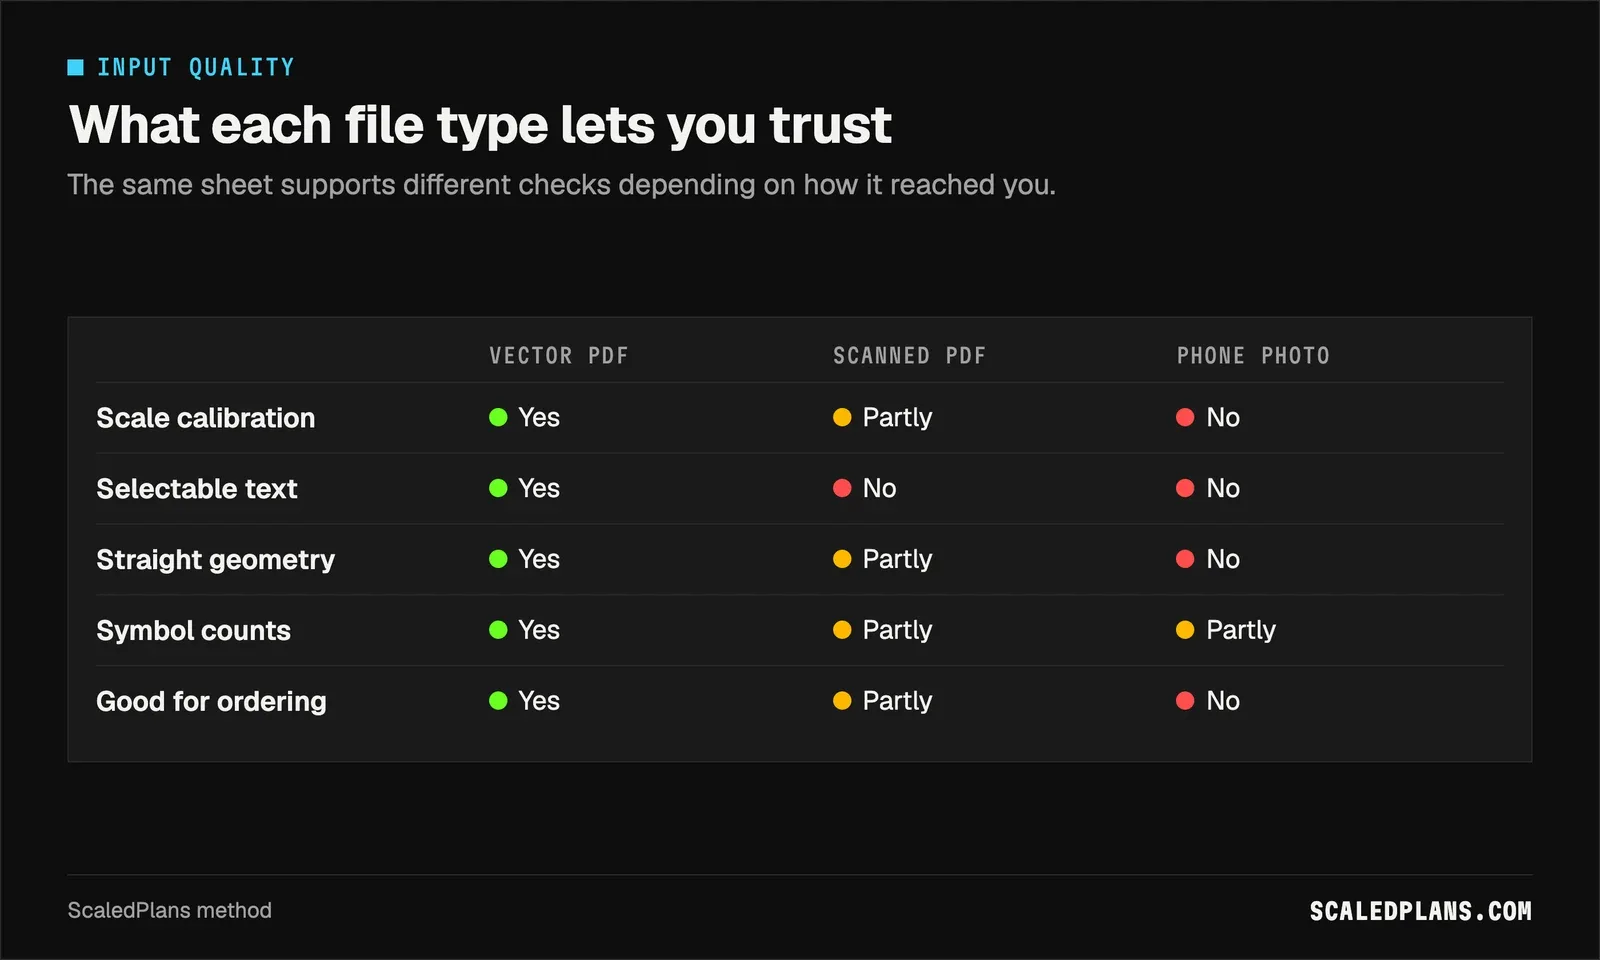Click the blue square beside INPUT QUALITY
Screen dimensions: 1600x960
[76, 67]
